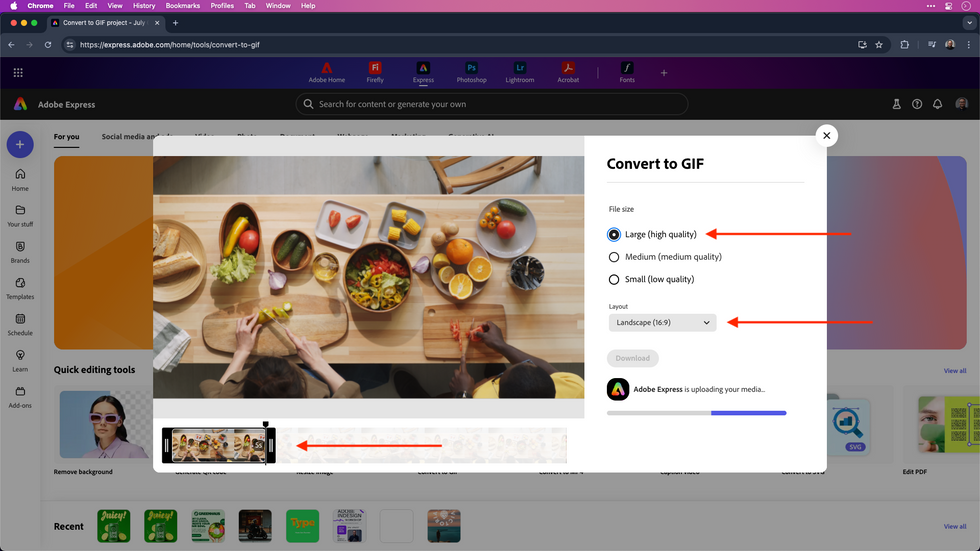Close the Convert to GIF dialog

click(x=826, y=136)
